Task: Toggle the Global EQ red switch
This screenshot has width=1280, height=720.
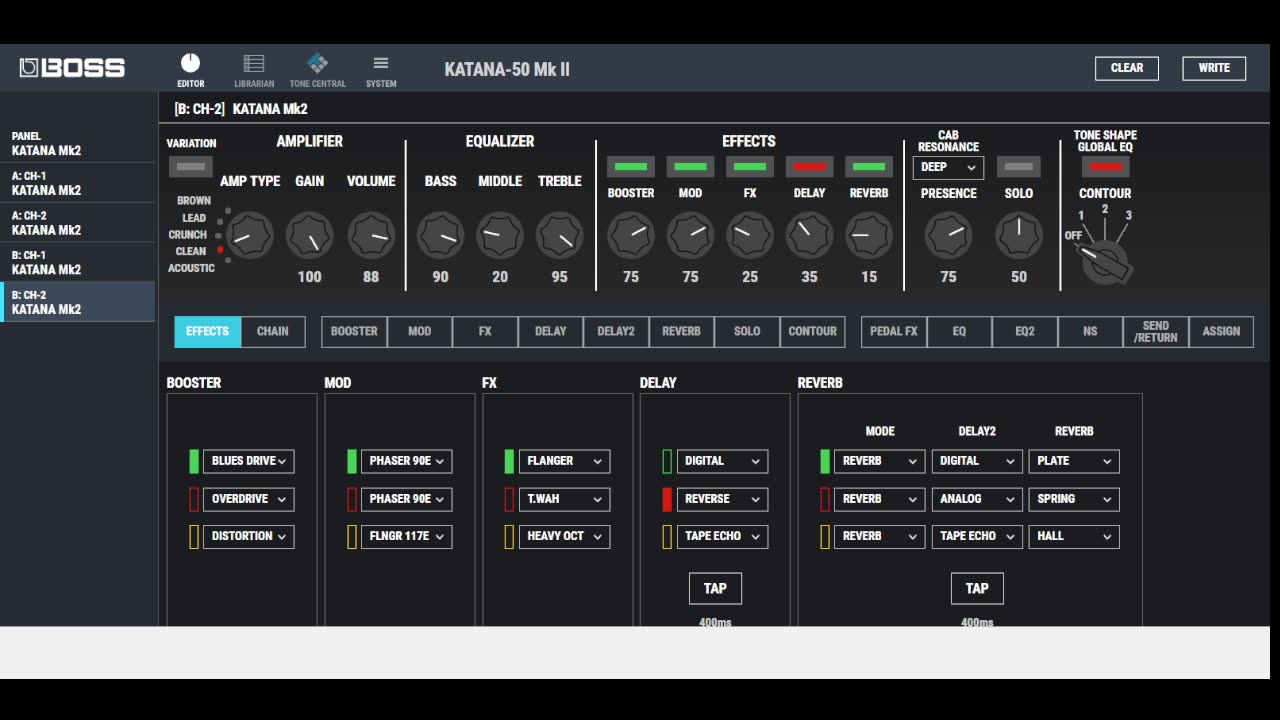Action: pos(1105,166)
